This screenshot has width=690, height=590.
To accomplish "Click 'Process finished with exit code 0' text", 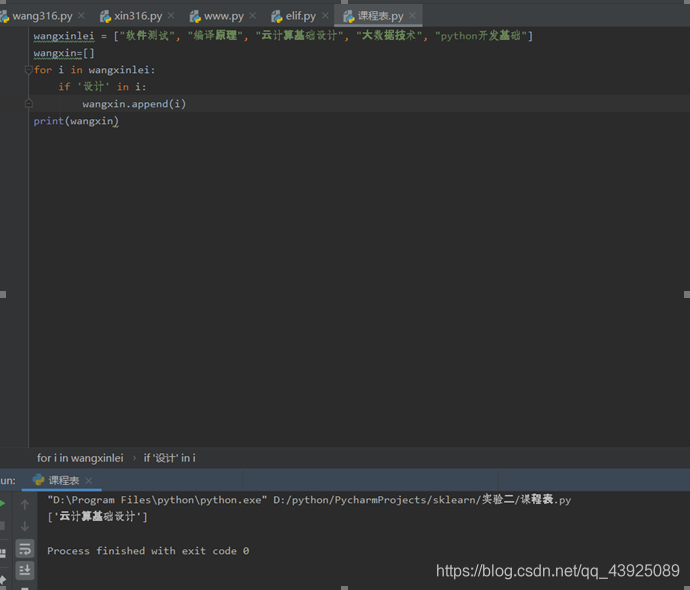I will (148, 551).
